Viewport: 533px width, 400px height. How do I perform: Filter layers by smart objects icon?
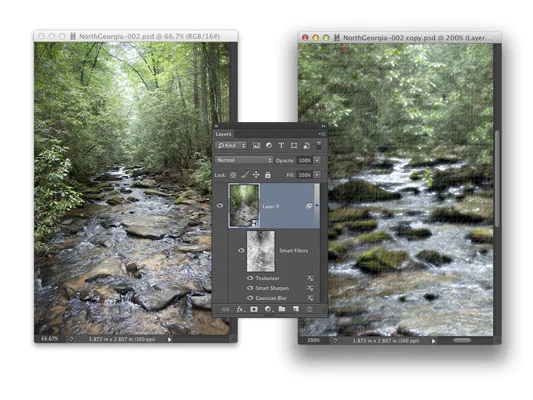306,145
